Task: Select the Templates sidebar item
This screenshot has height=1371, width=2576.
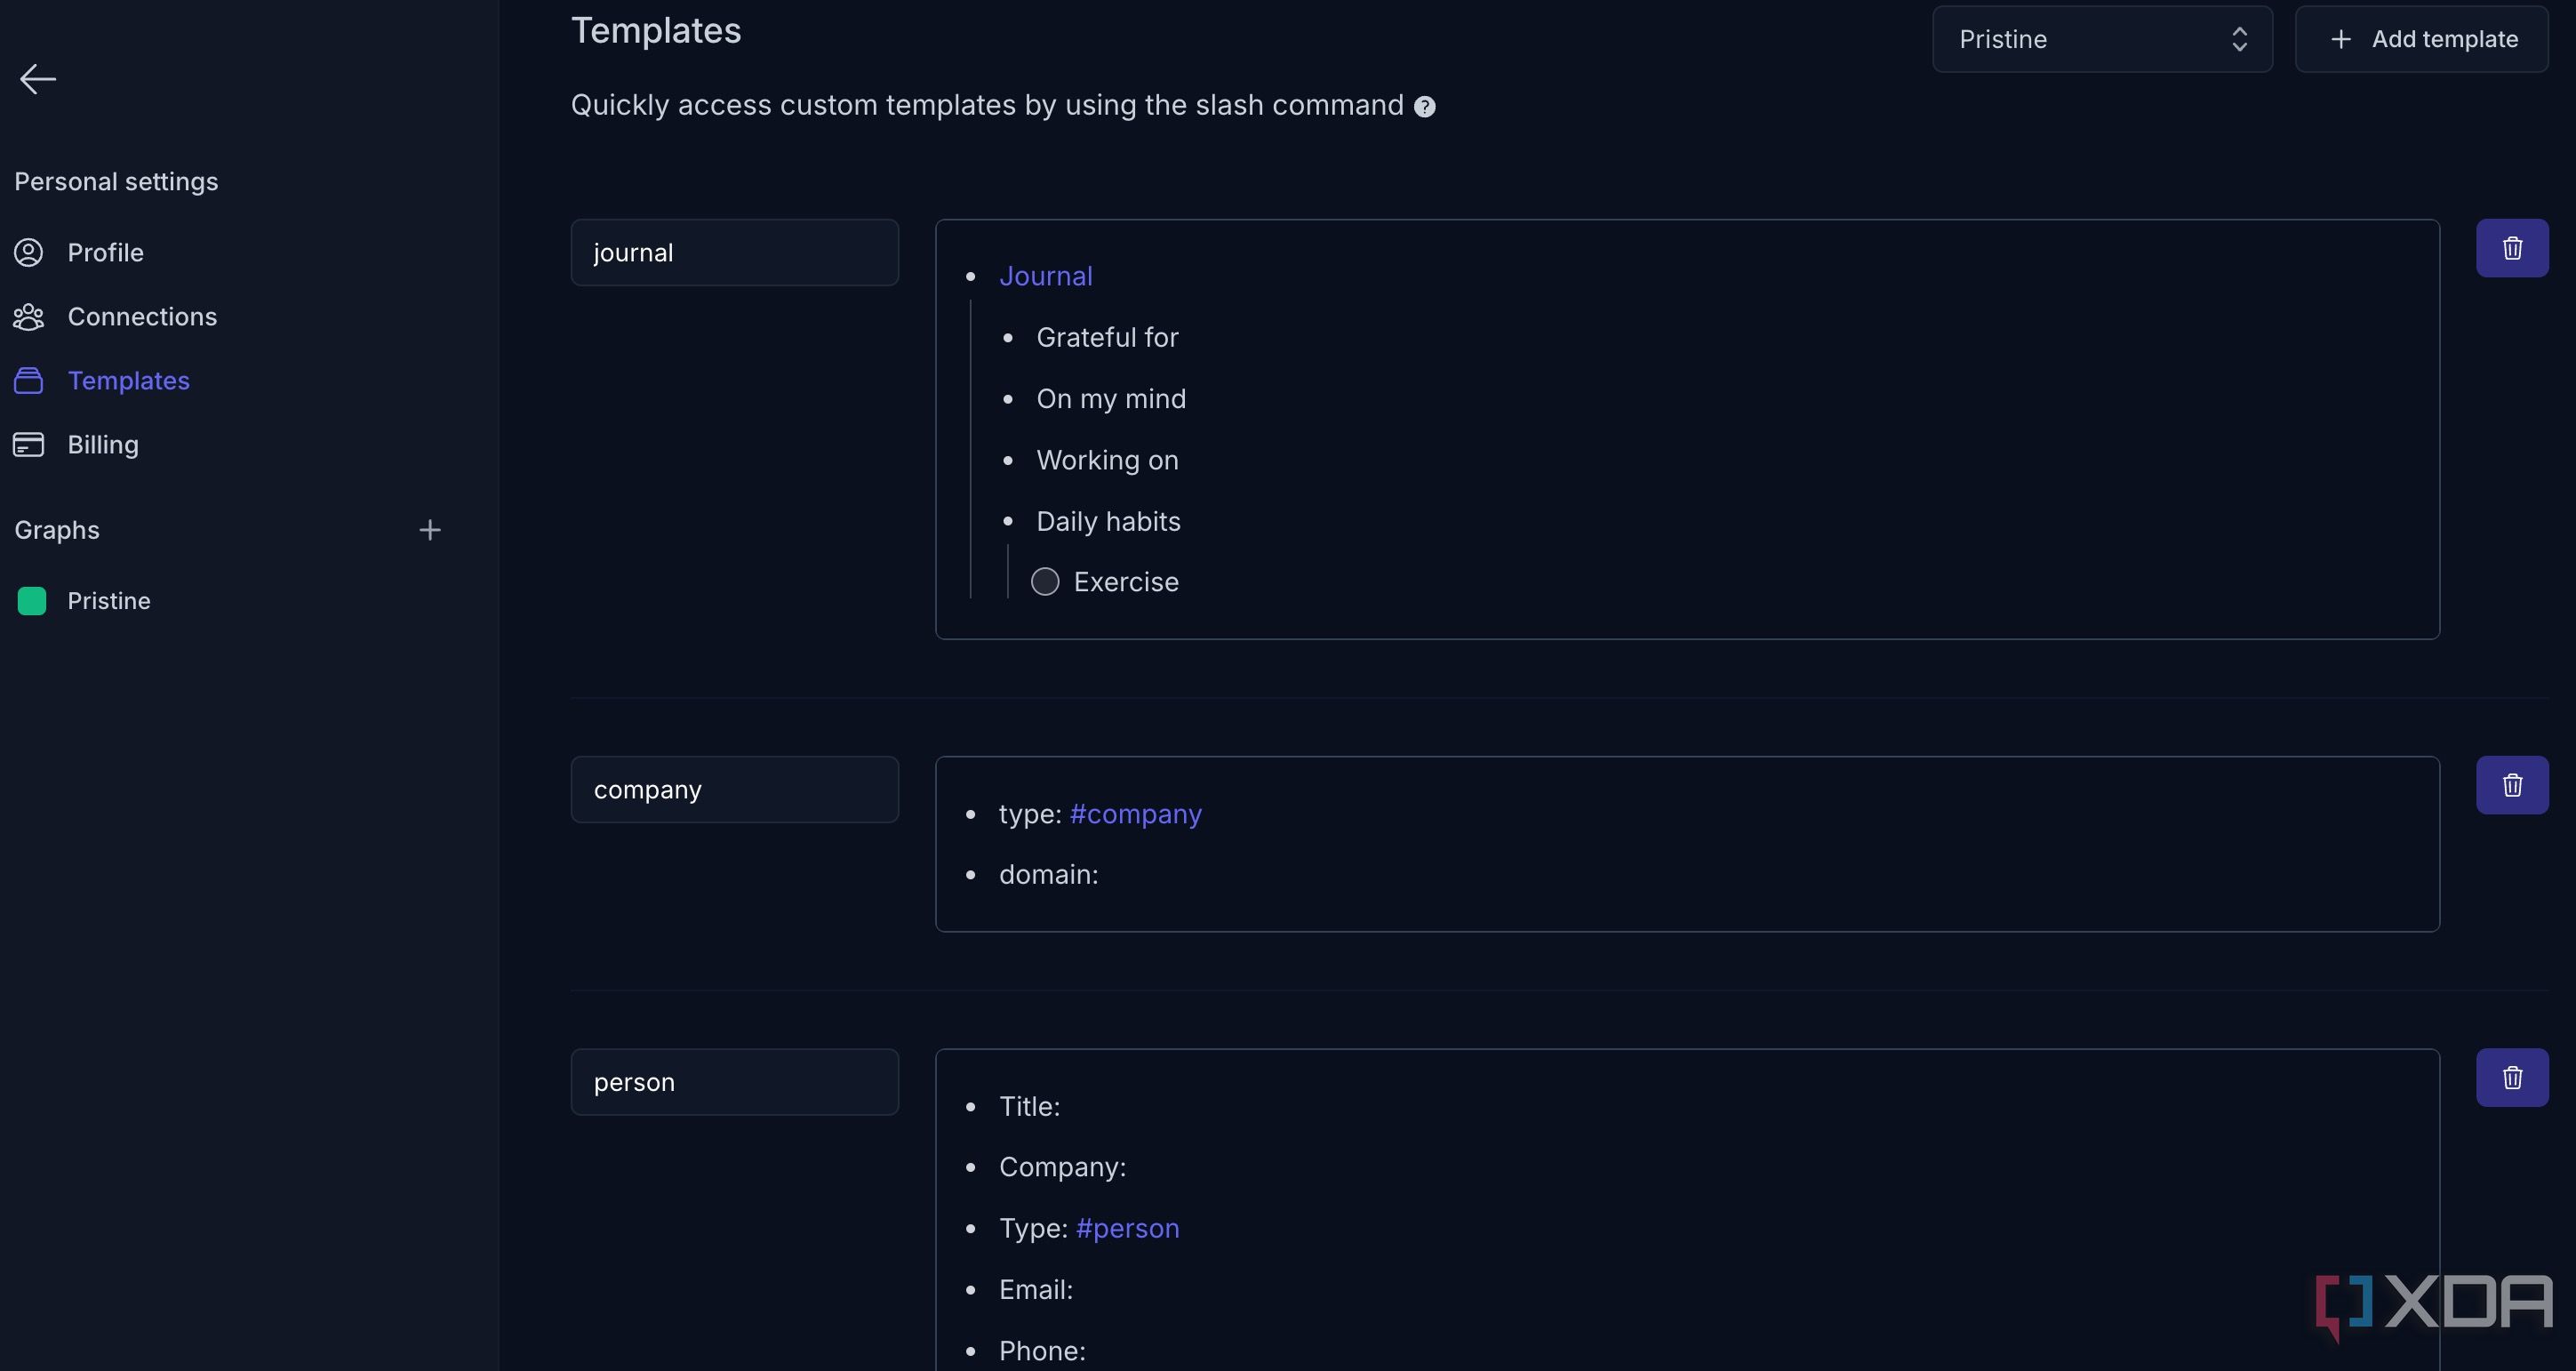Action: coord(128,381)
